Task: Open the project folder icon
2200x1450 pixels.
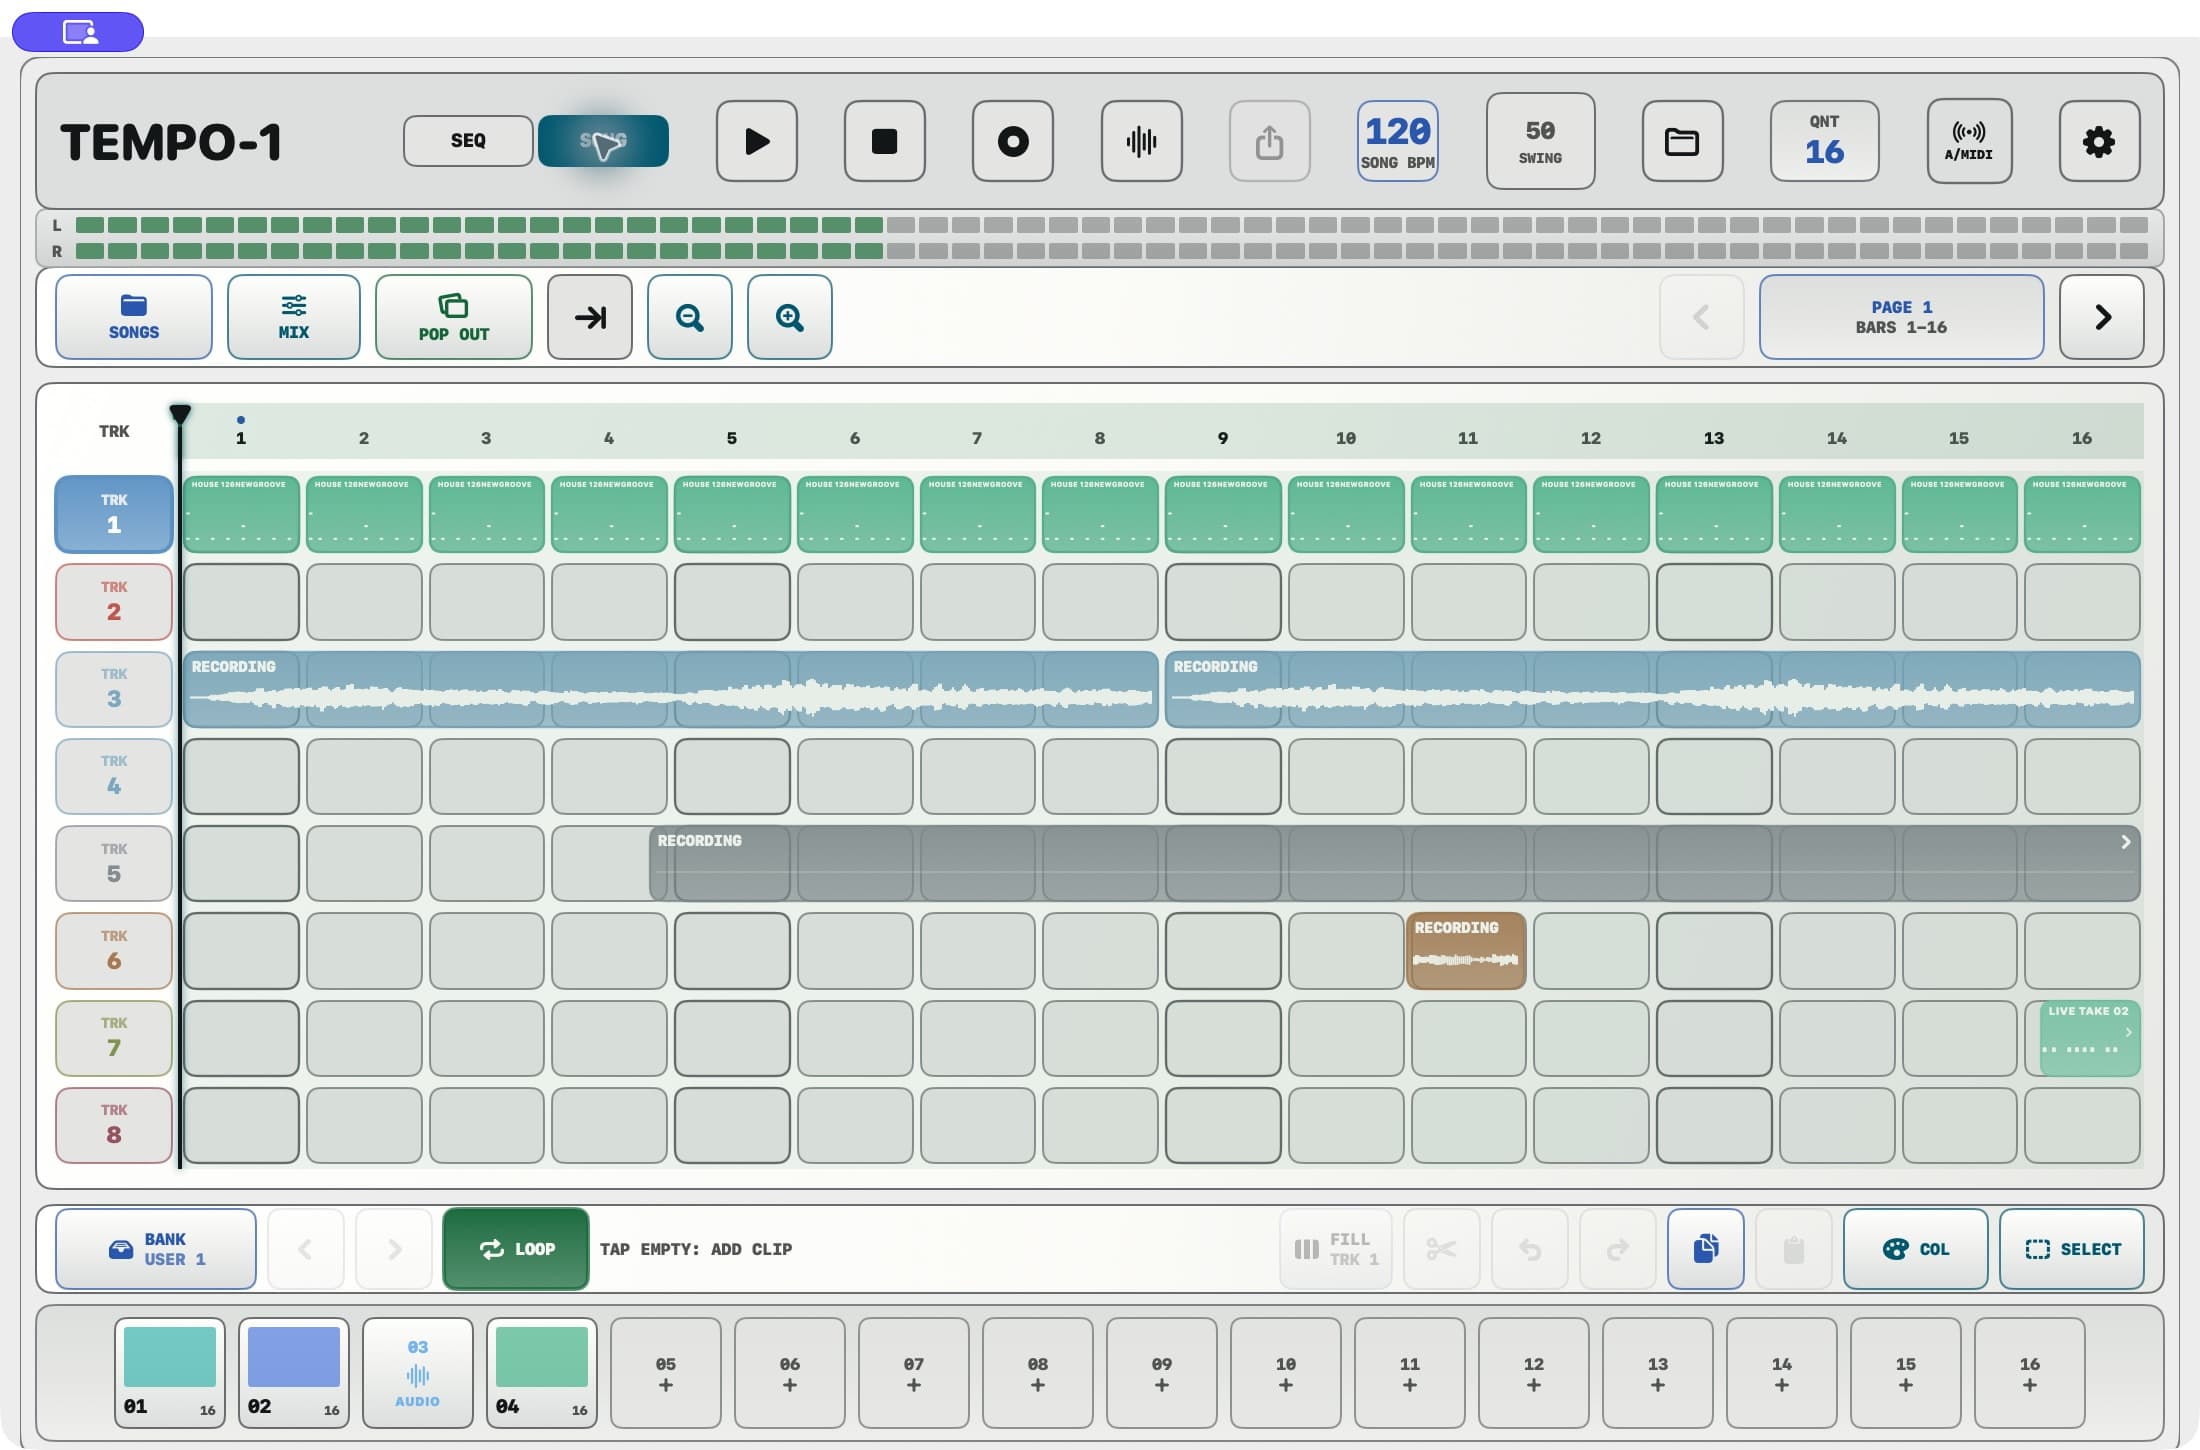Action: [x=1682, y=141]
